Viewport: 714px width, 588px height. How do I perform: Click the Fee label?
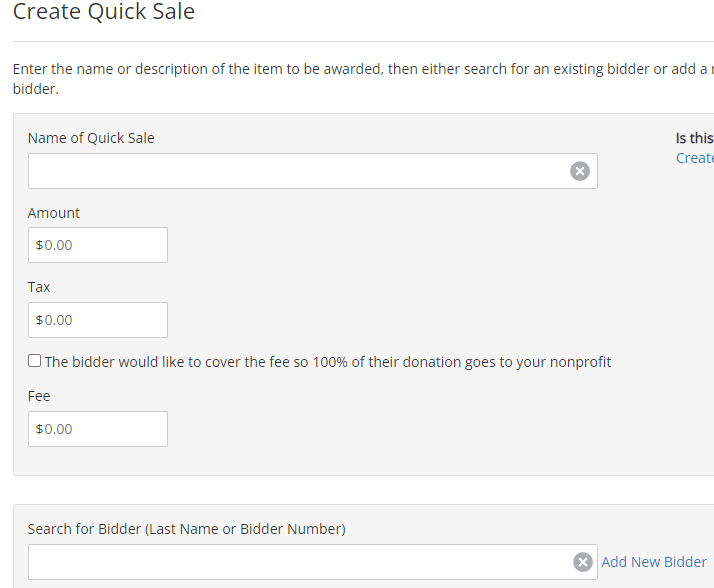[x=39, y=396]
